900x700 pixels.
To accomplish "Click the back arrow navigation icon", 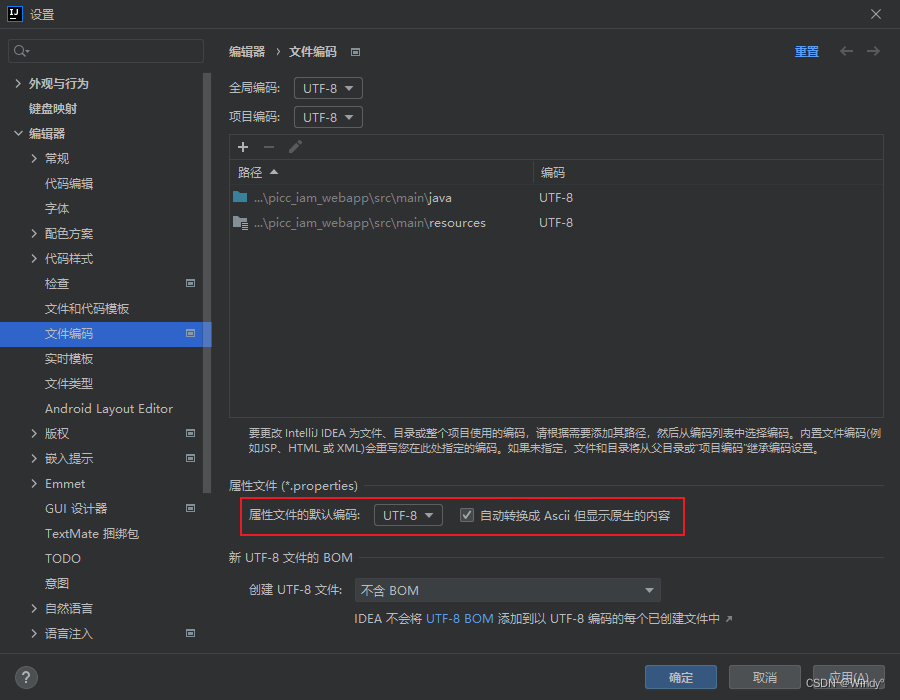I will [846, 51].
